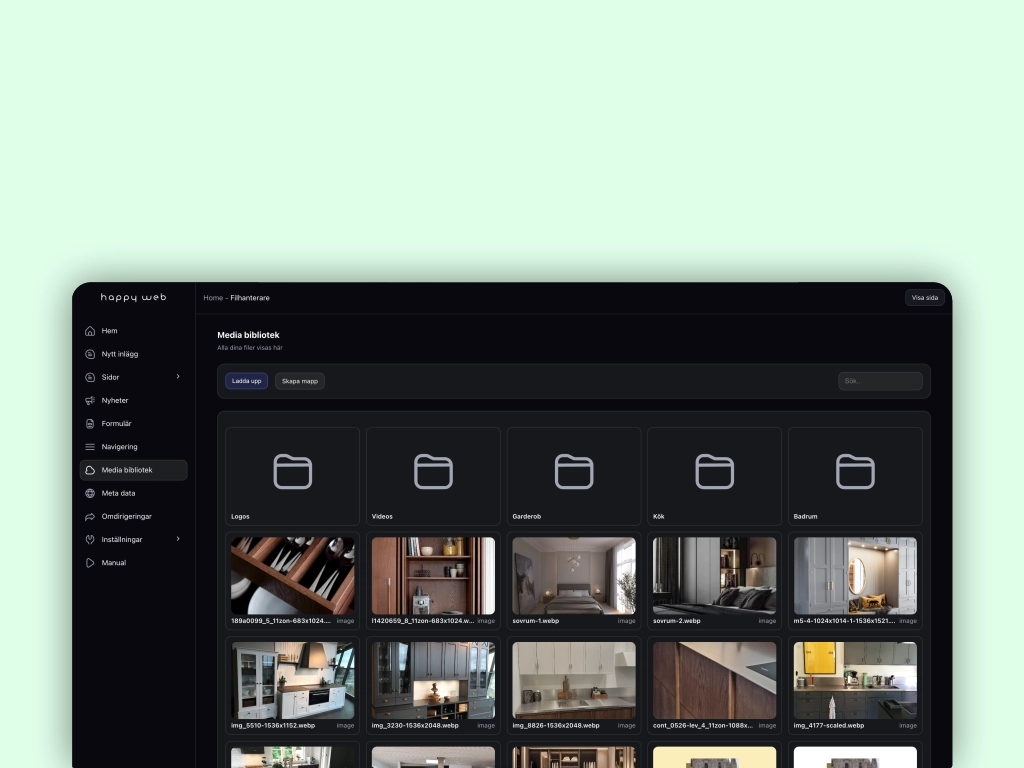Click the Meta data globe icon
The height and width of the screenshot is (768, 1024).
(90, 493)
